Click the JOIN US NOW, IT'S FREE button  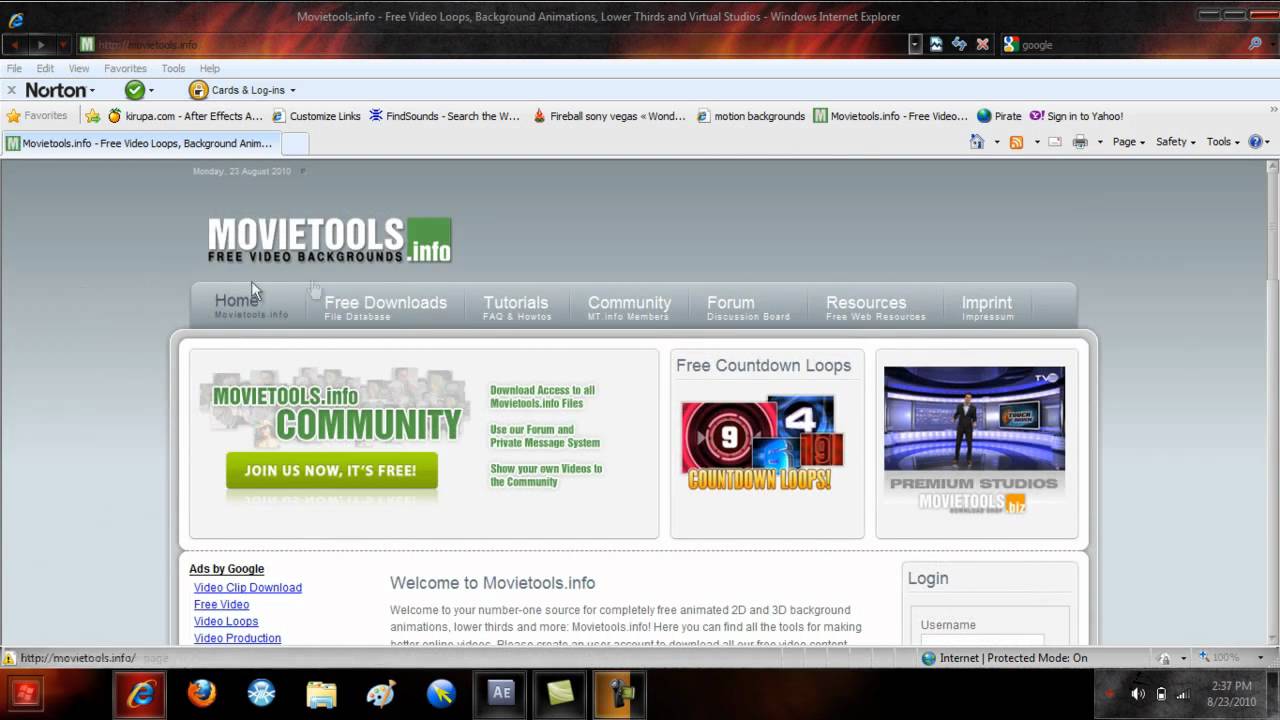tap(331, 470)
